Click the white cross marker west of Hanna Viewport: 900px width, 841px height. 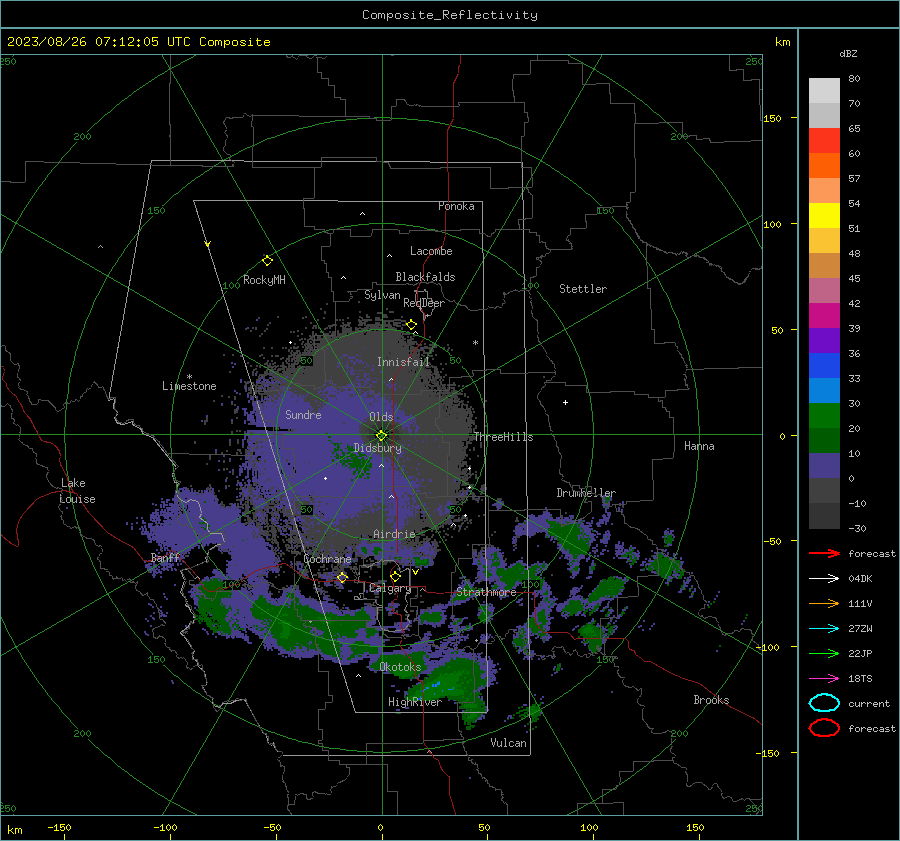[x=565, y=402]
